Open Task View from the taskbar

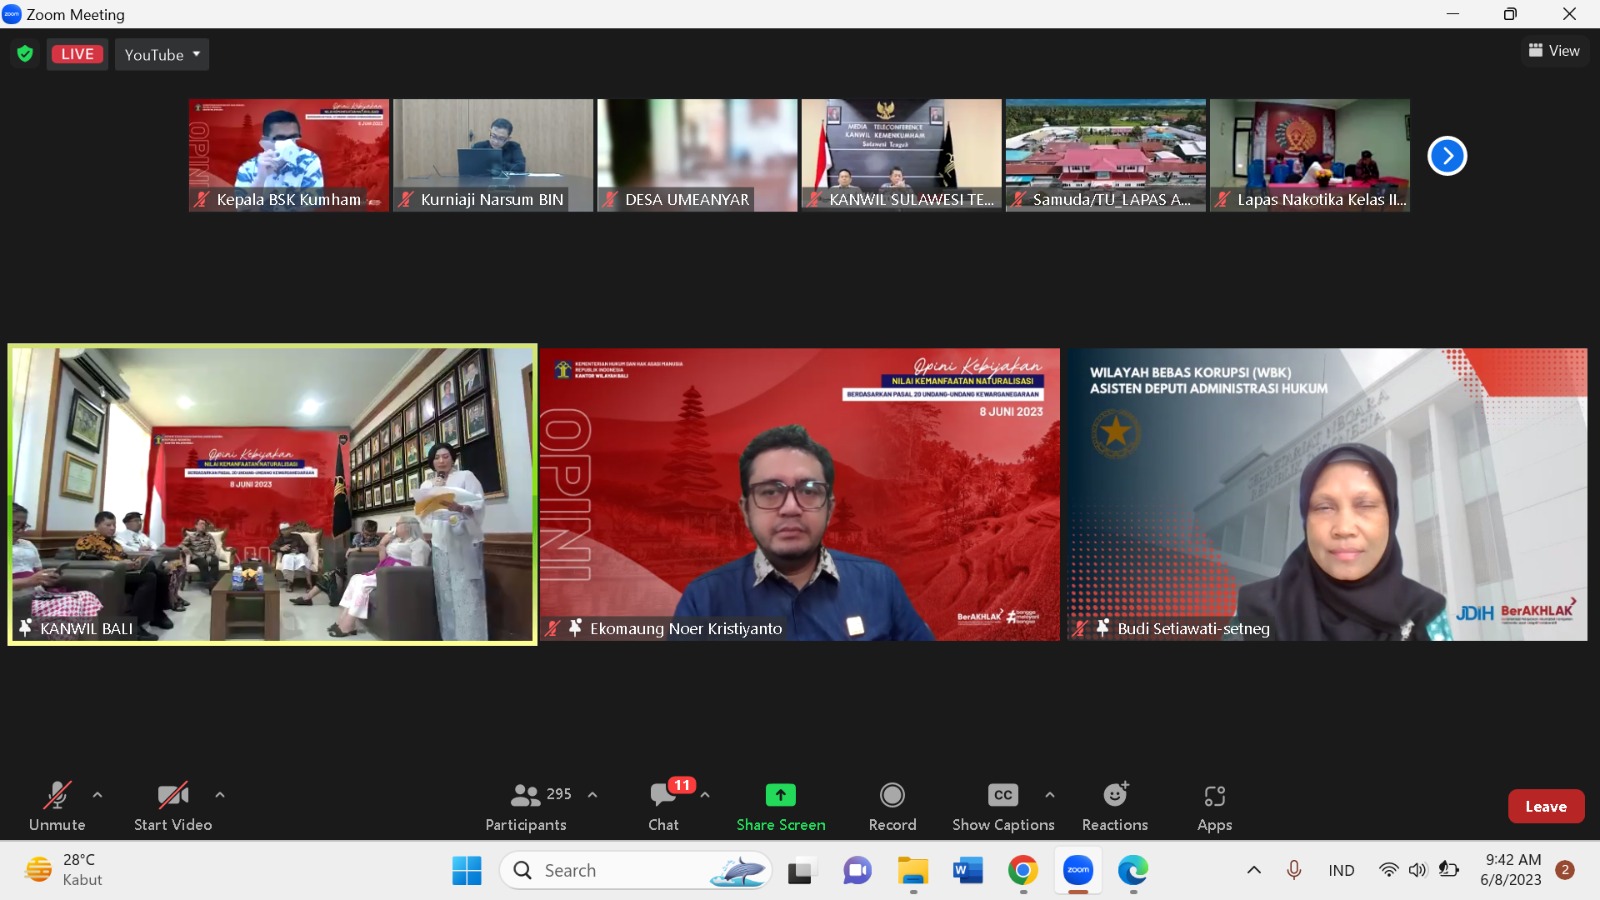pos(800,871)
